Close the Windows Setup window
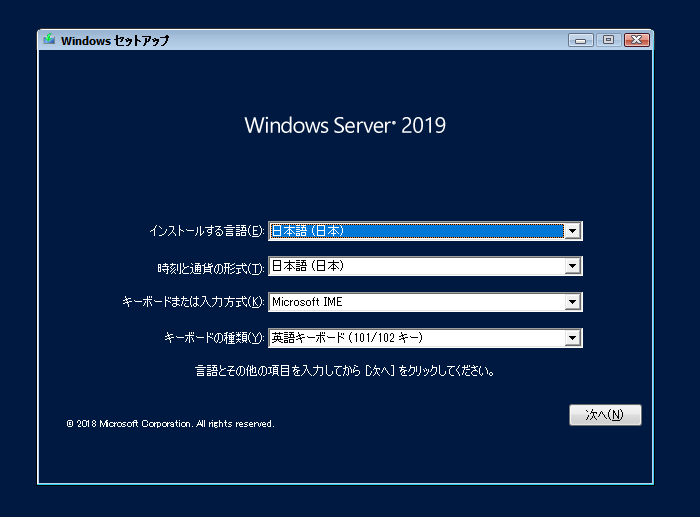The height and width of the screenshot is (517, 700). tap(637, 40)
